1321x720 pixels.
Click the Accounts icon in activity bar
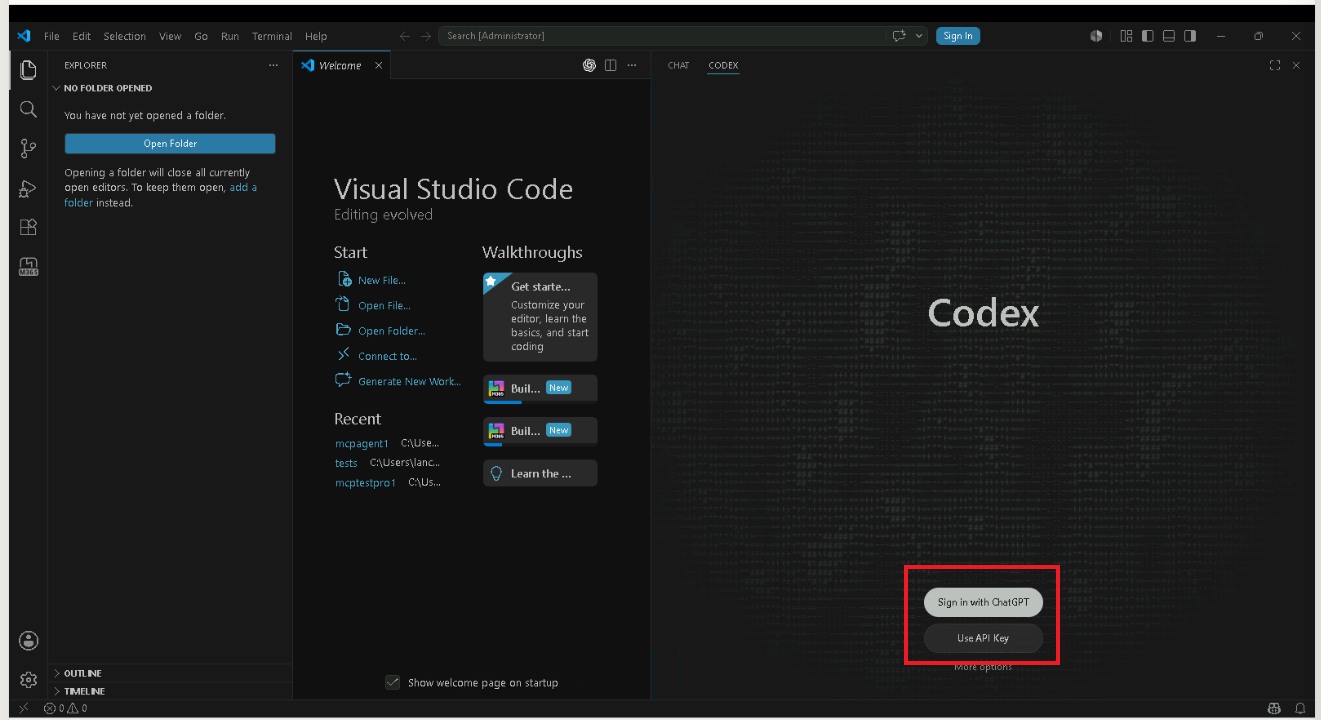point(28,641)
